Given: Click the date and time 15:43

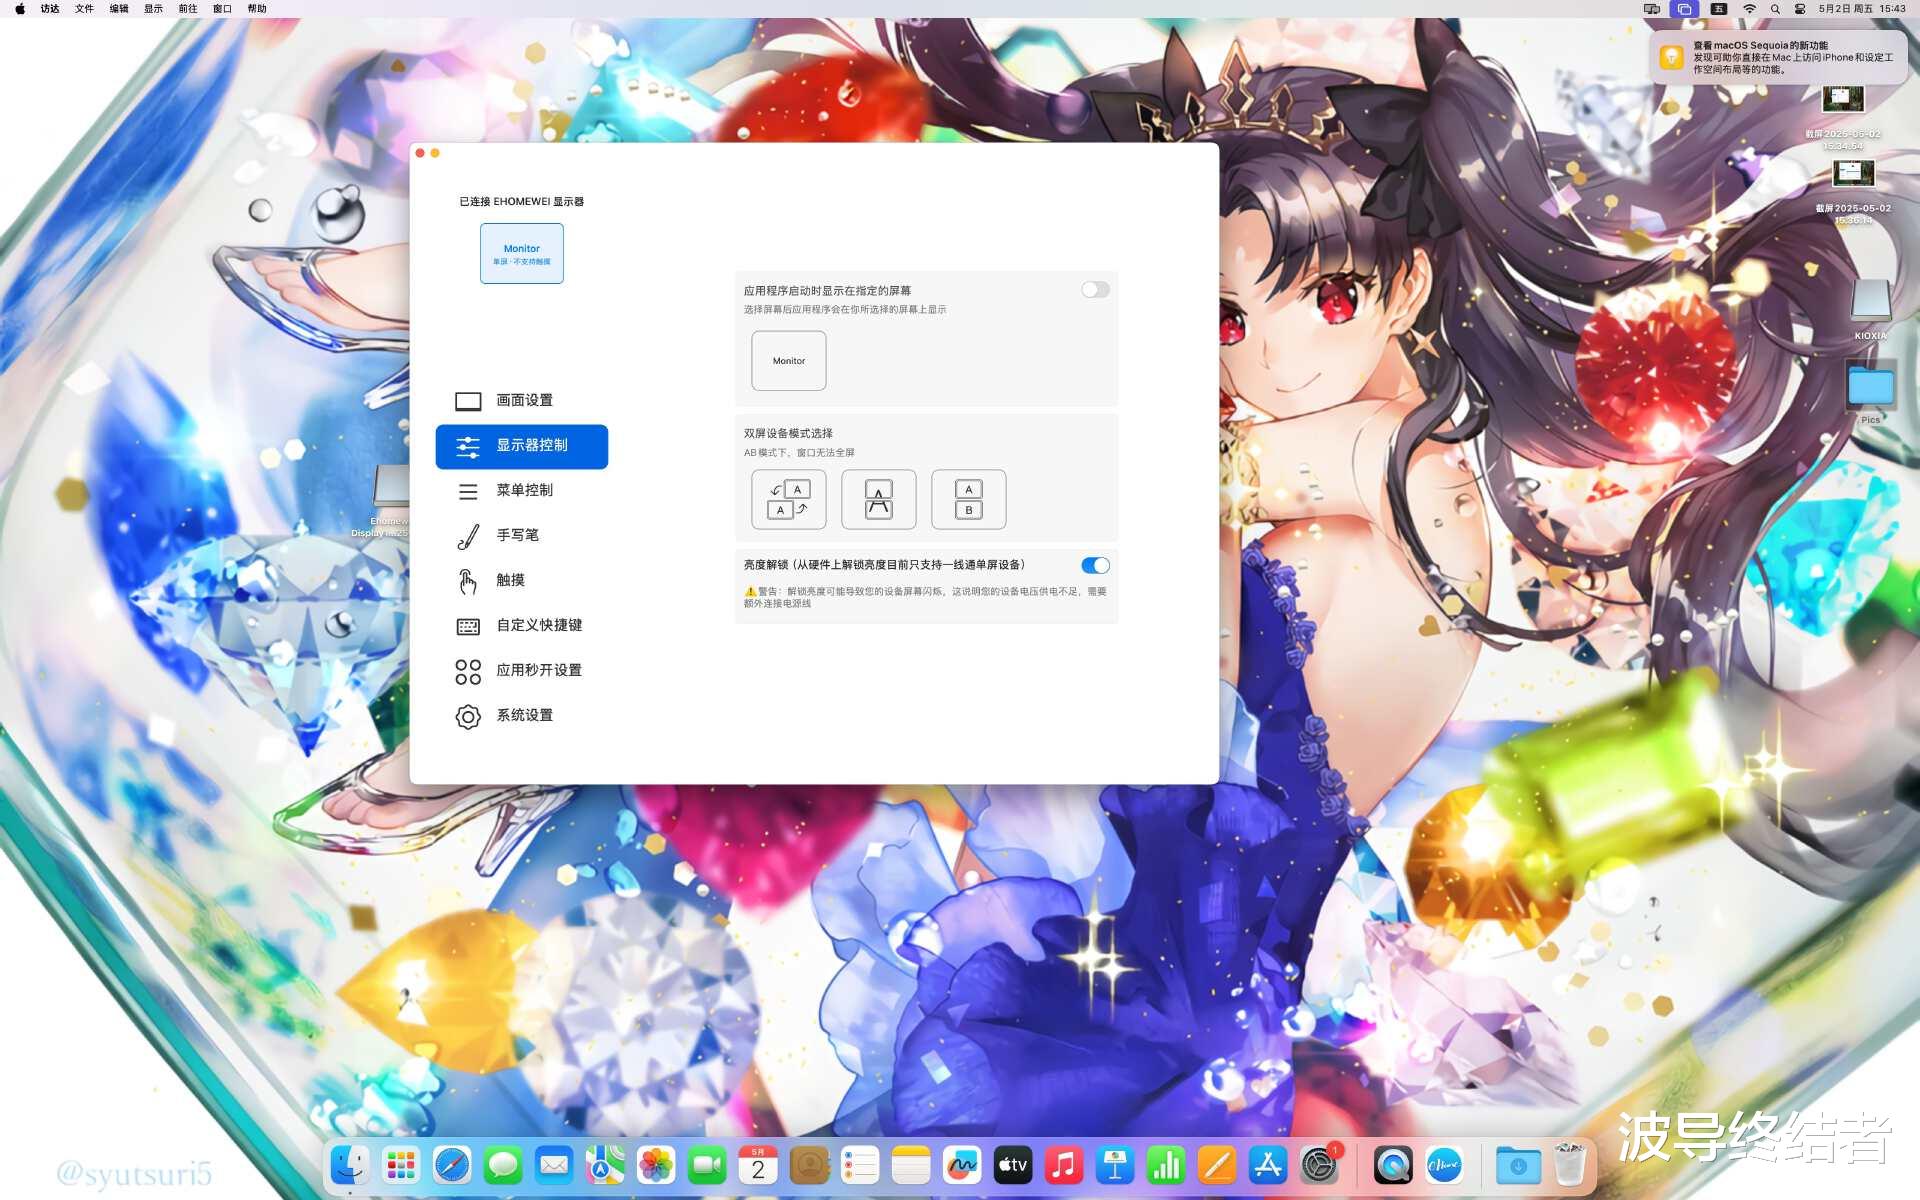Looking at the screenshot, I should [1862, 9].
